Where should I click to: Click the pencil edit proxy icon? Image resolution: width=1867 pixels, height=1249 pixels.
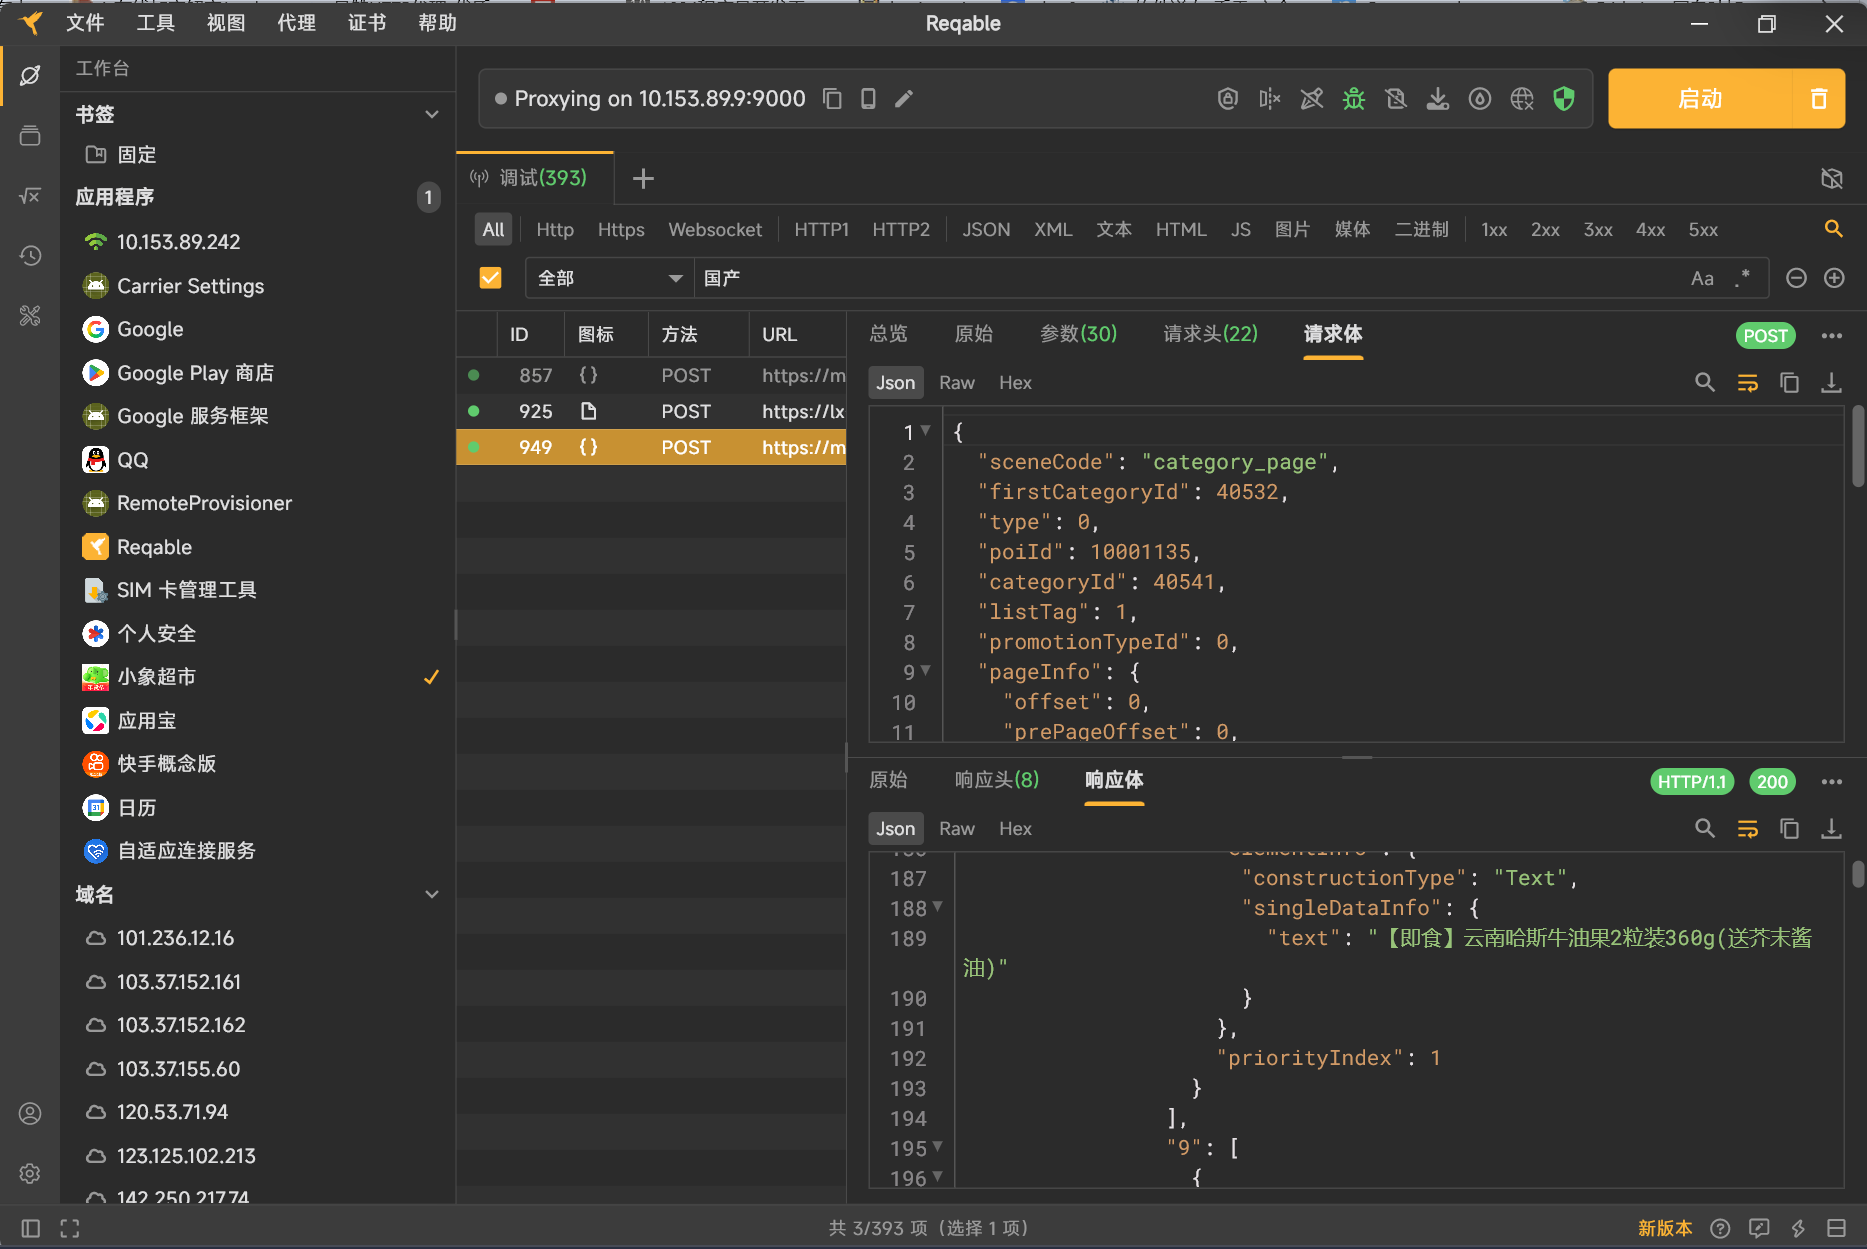903,99
